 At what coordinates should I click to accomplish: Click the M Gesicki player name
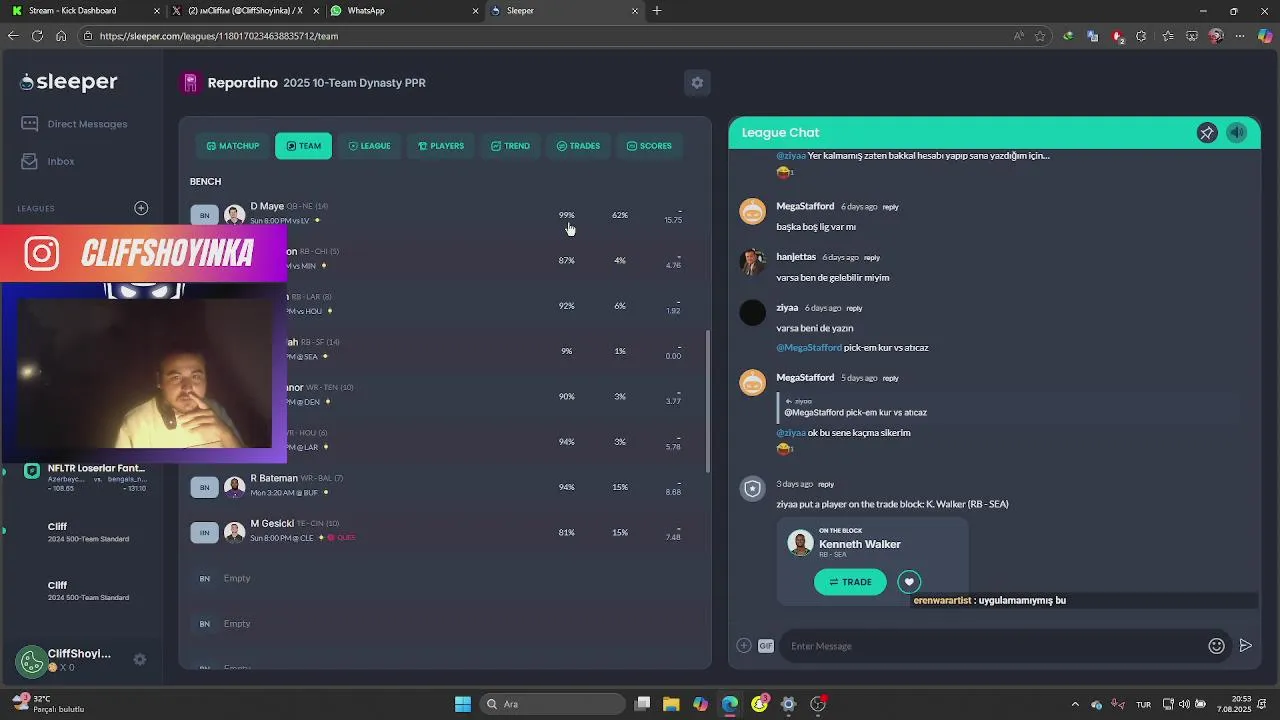(272, 524)
